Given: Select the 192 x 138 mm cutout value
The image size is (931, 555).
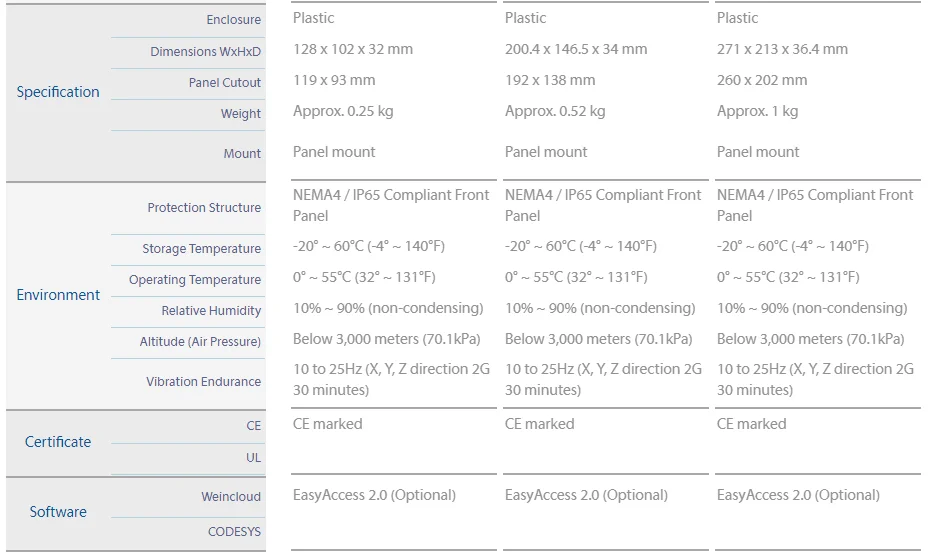Looking at the screenshot, I should [550, 80].
